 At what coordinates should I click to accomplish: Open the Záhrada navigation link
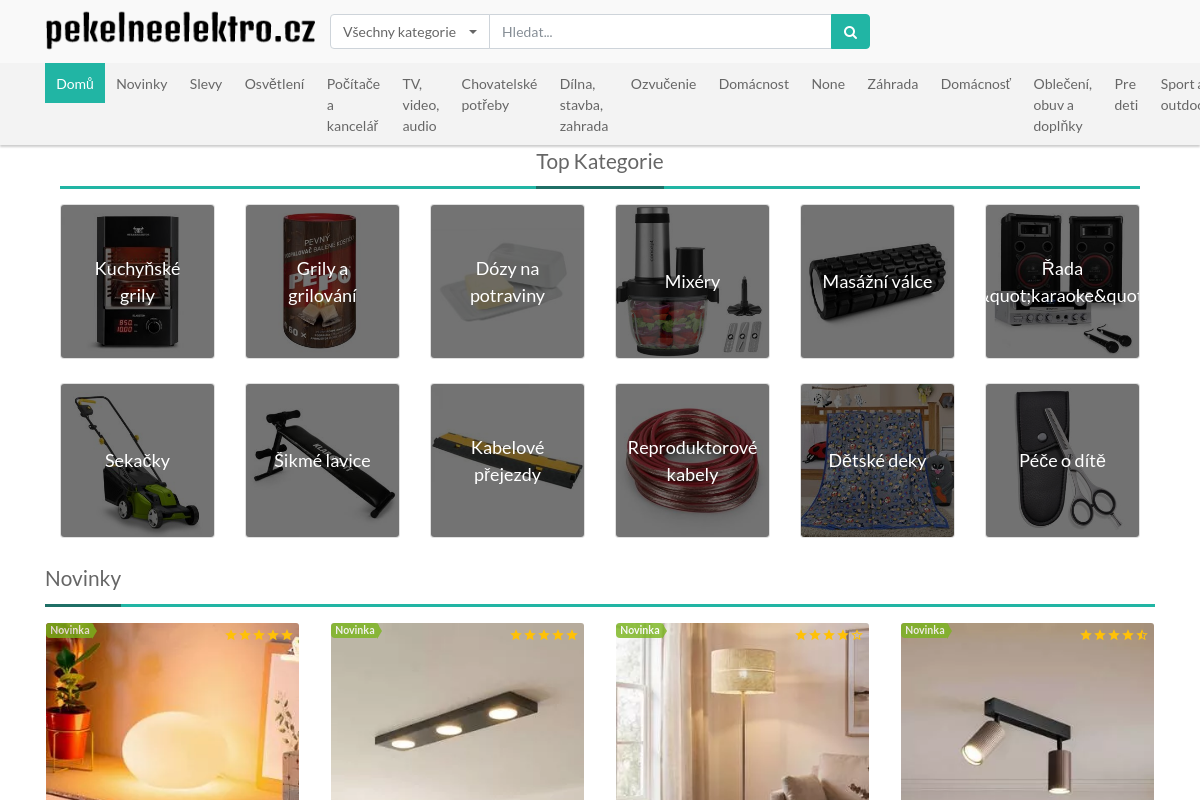pos(892,84)
